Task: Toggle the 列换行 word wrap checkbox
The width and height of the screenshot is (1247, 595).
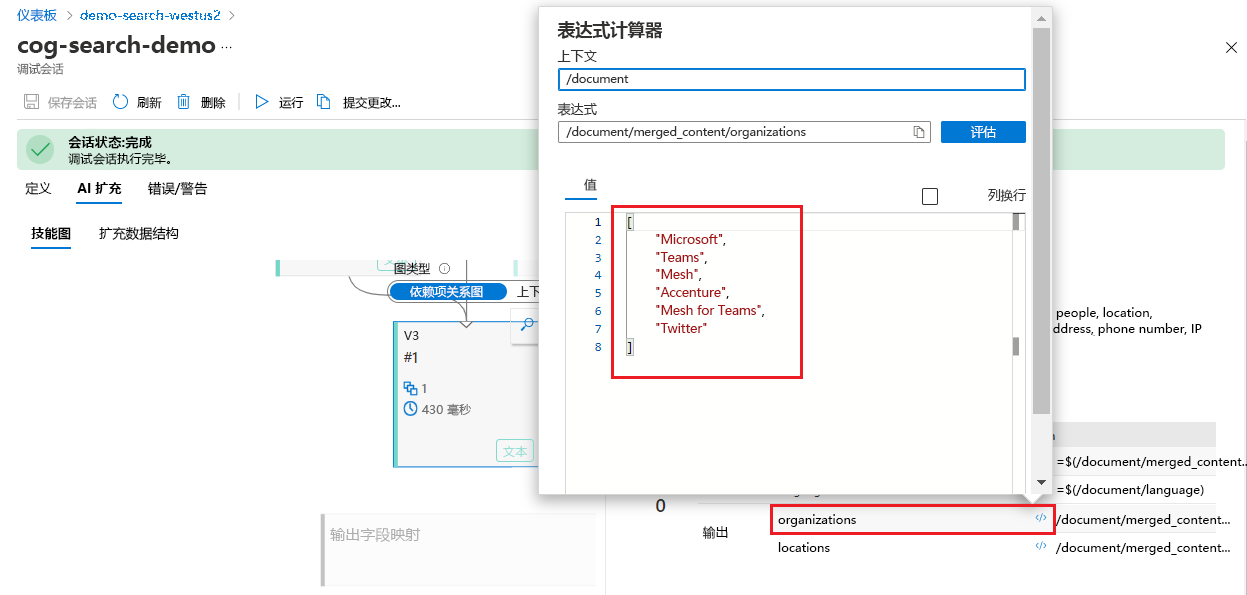Action: tap(930, 196)
